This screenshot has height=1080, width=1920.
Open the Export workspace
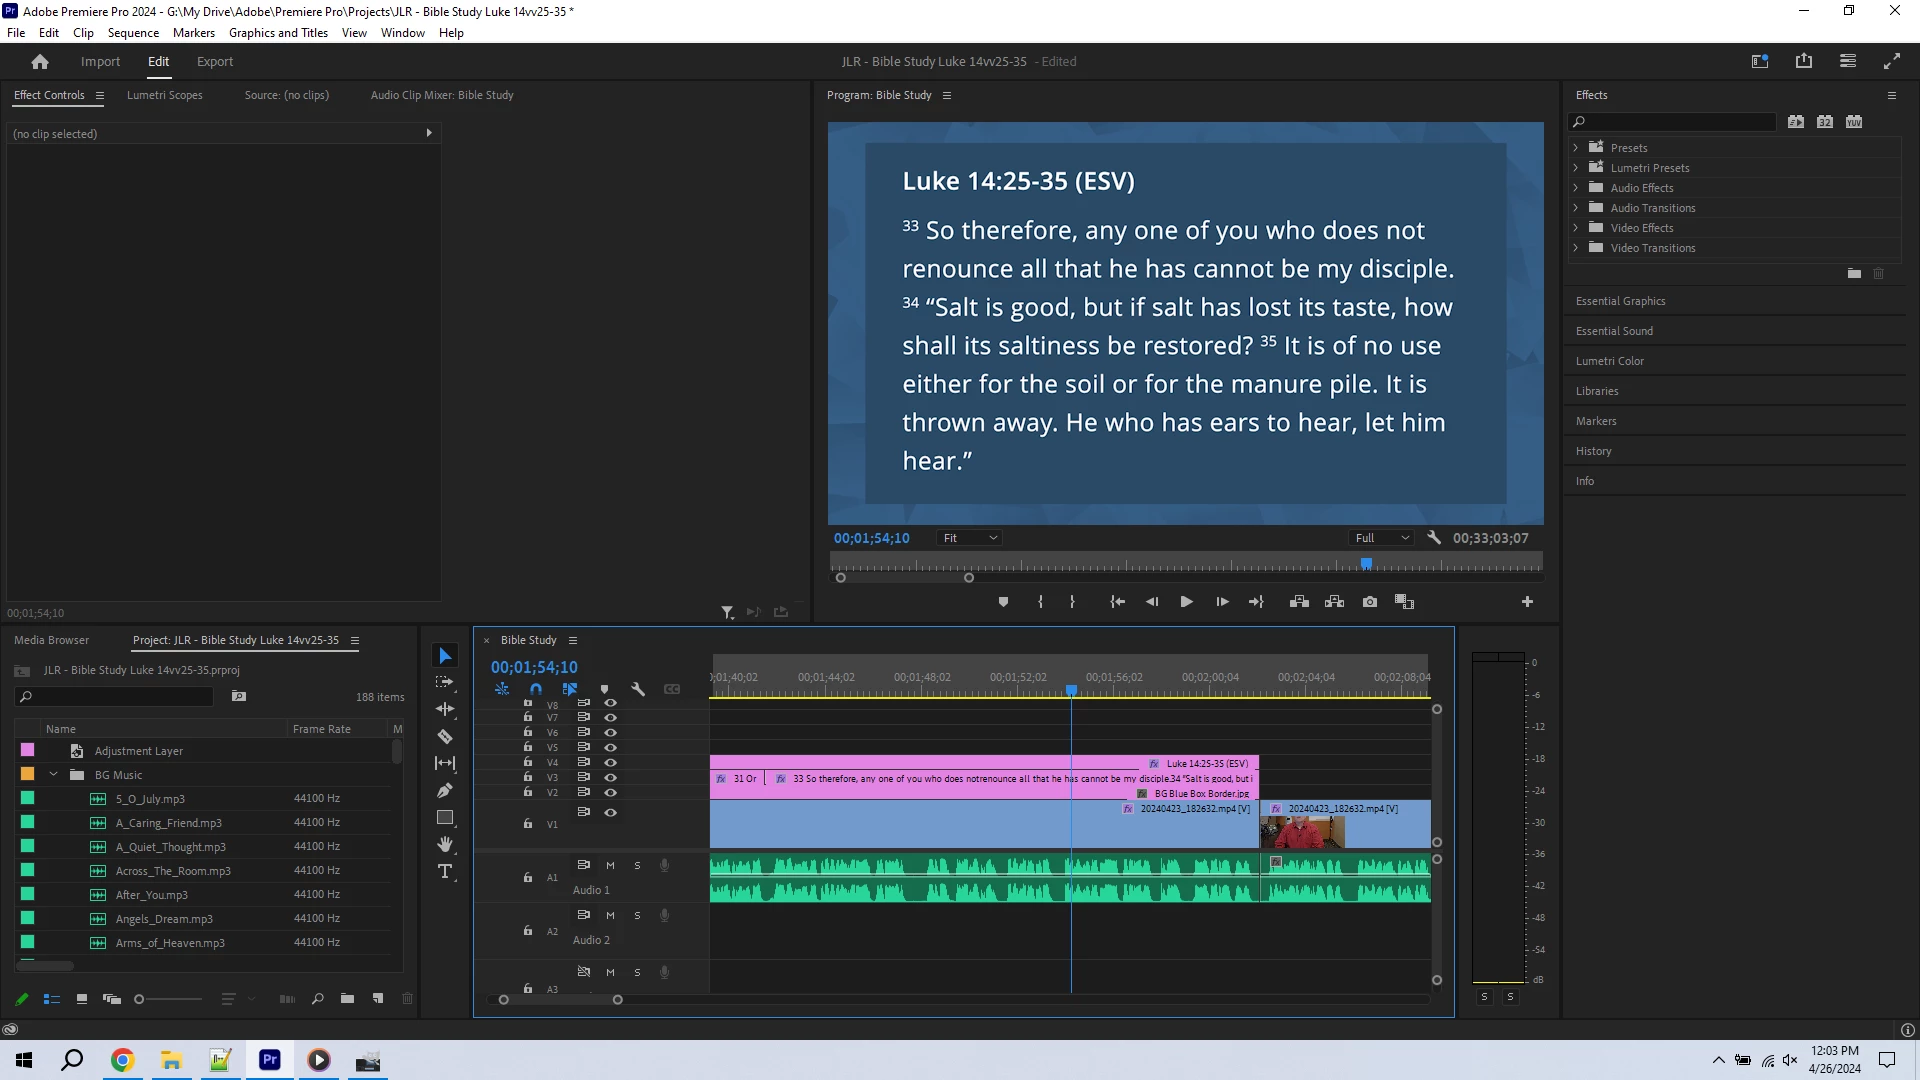[x=214, y=61]
